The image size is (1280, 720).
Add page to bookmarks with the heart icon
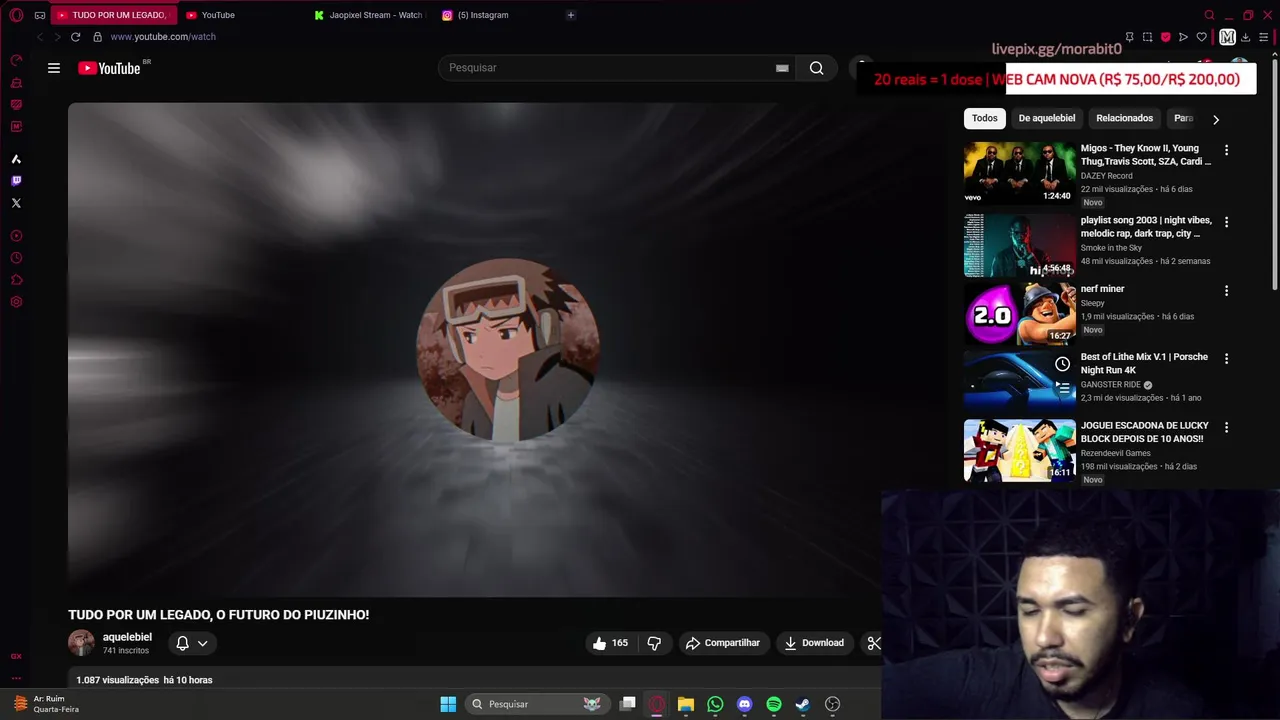1202,37
